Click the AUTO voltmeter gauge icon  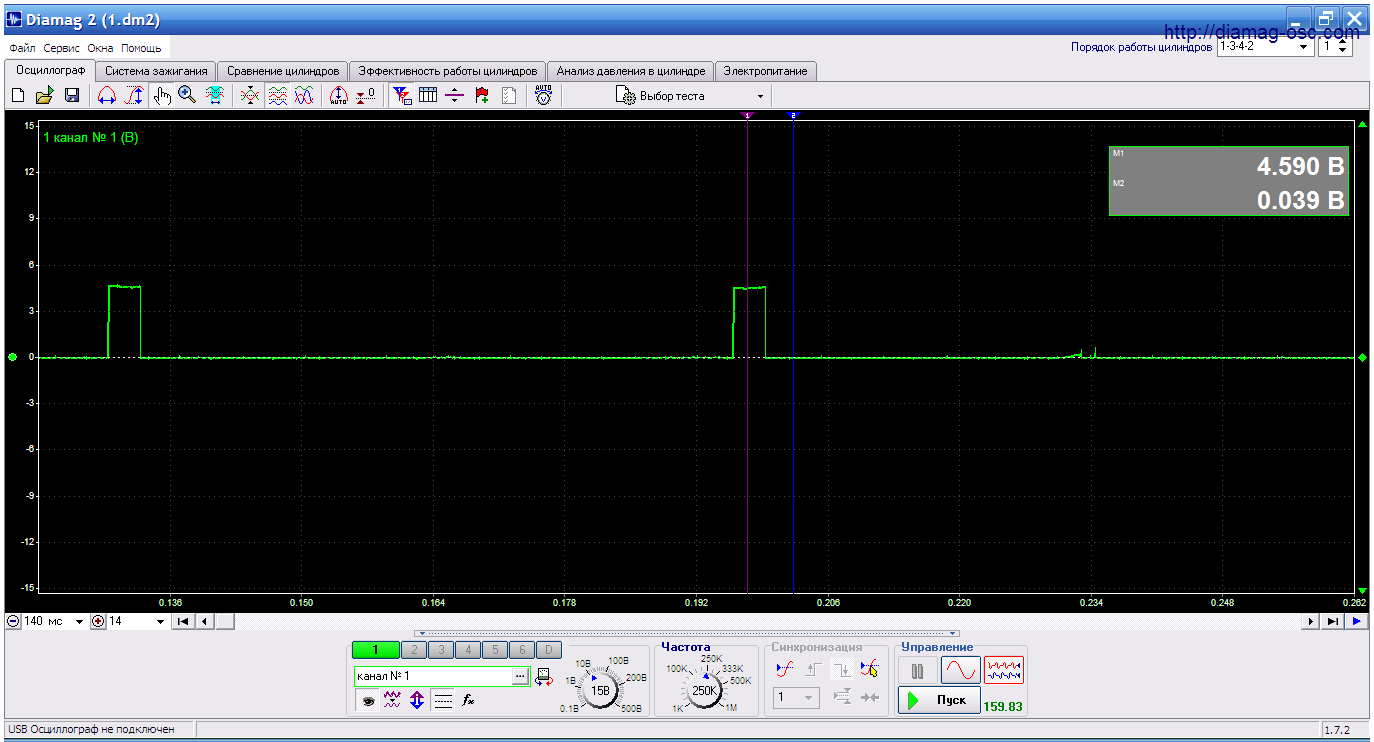(543, 96)
